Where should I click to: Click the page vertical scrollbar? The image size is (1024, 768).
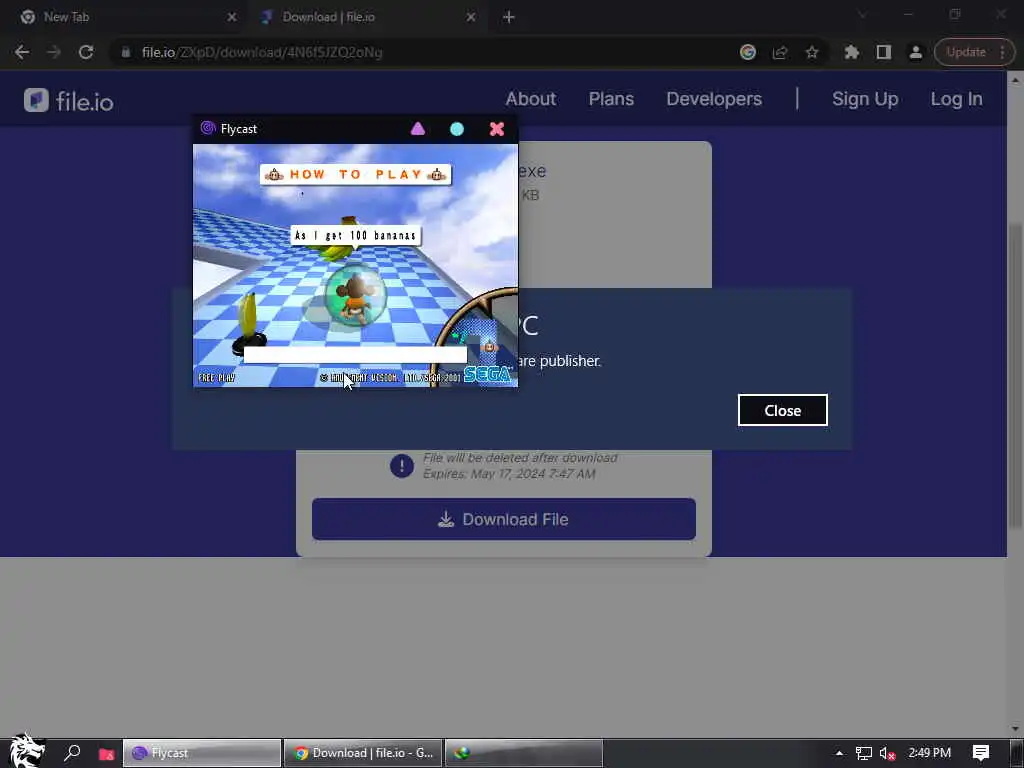coord(1014,376)
